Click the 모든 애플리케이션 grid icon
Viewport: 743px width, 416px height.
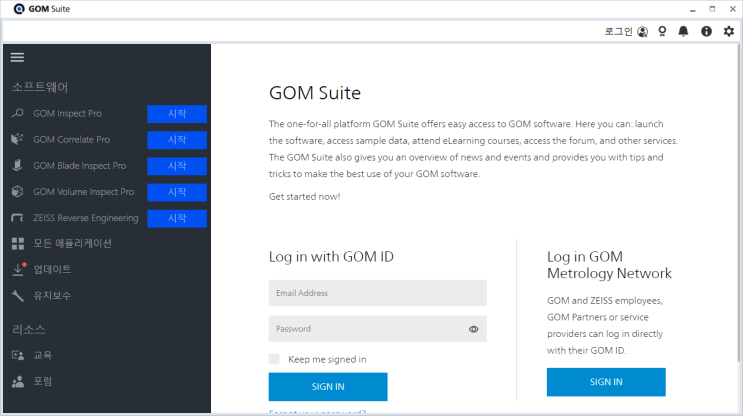pyautogui.click(x=18, y=244)
